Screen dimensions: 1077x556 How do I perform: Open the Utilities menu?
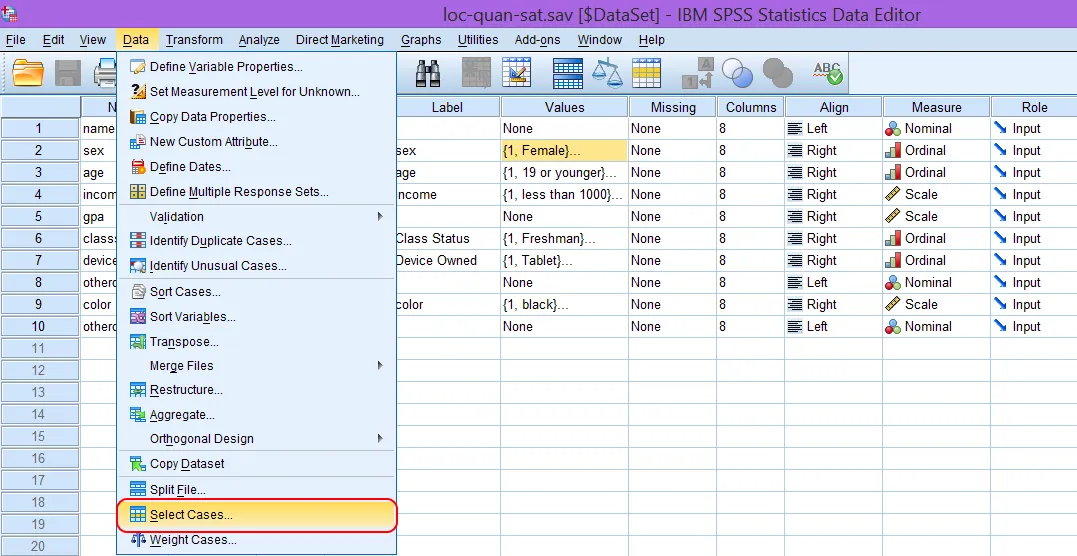tap(478, 40)
